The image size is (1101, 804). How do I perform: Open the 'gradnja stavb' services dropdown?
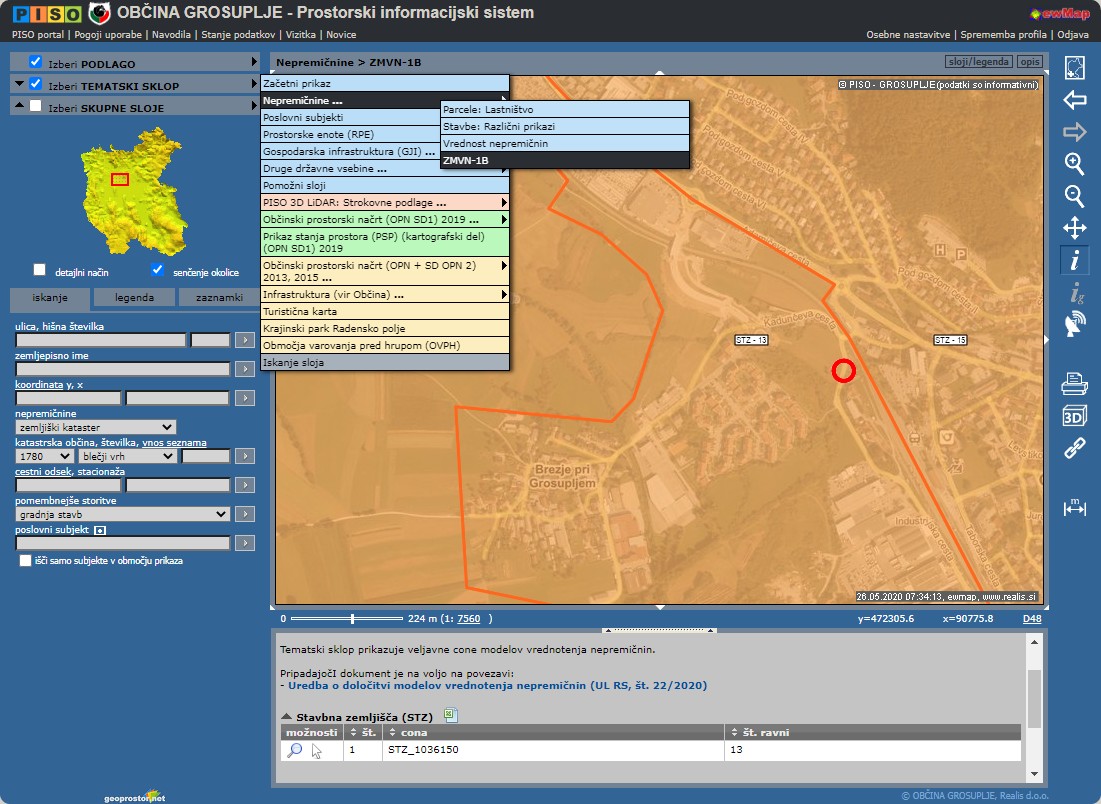pos(122,514)
